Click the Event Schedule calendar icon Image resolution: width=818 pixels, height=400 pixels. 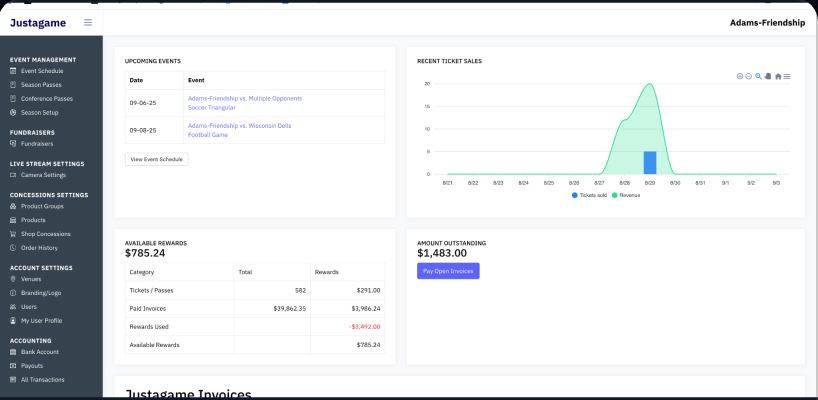(x=13, y=71)
